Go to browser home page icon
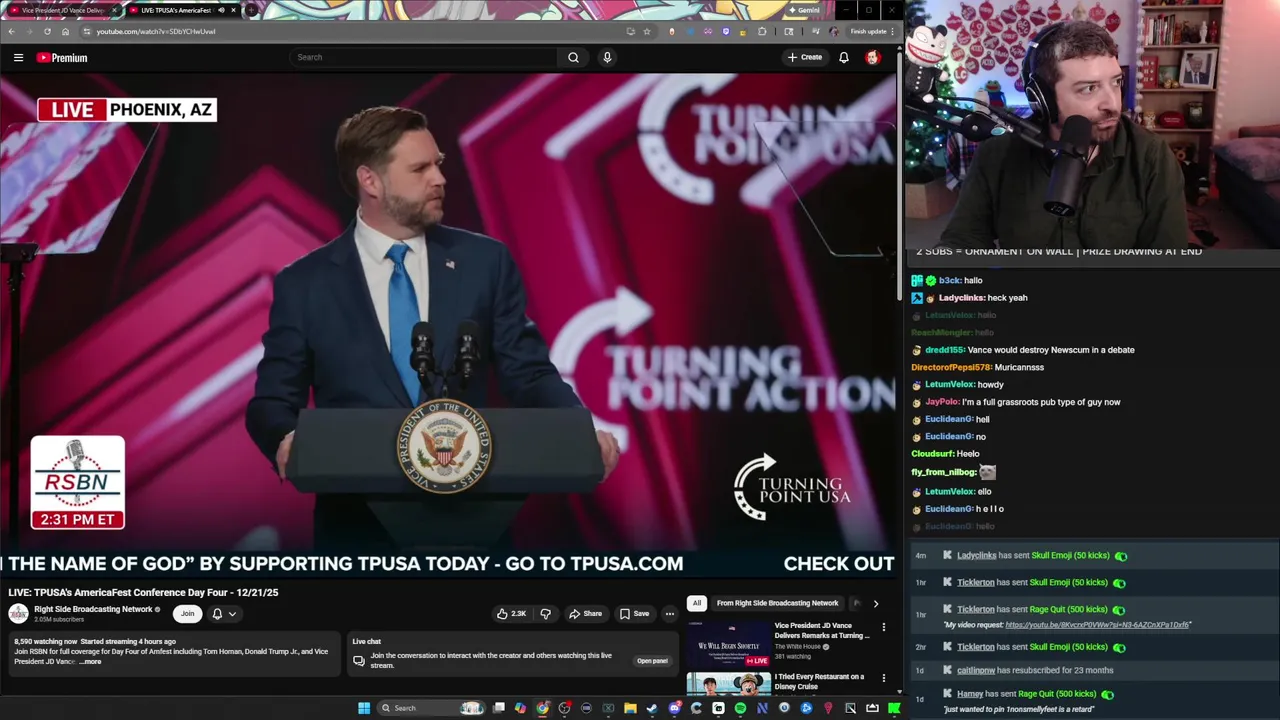The height and width of the screenshot is (720, 1280). [x=65, y=31]
